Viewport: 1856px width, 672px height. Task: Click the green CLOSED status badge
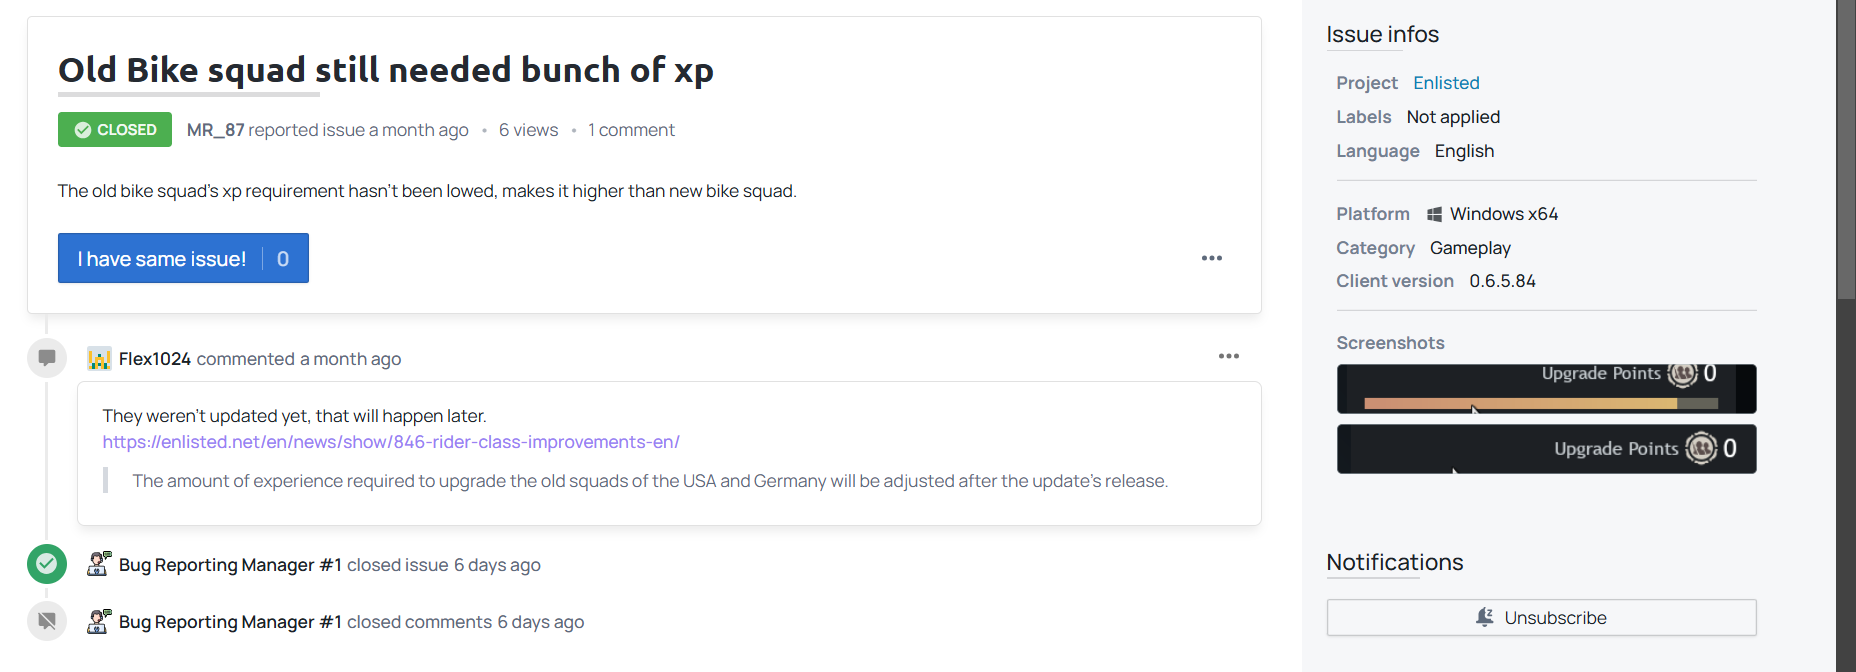(115, 130)
